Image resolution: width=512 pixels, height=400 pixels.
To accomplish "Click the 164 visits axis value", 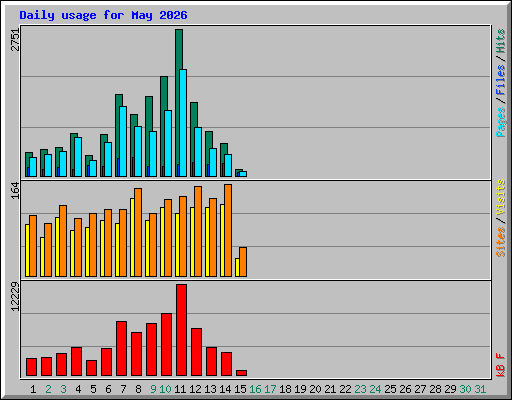I will pos(15,191).
